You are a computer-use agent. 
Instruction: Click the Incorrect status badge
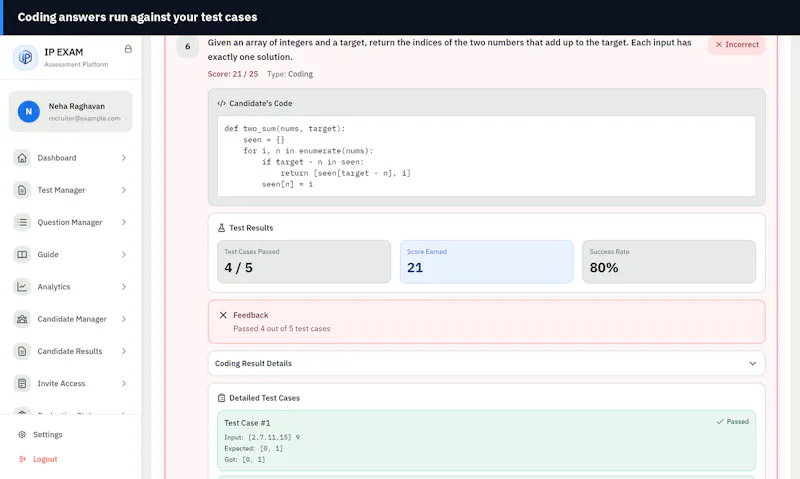point(737,45)
